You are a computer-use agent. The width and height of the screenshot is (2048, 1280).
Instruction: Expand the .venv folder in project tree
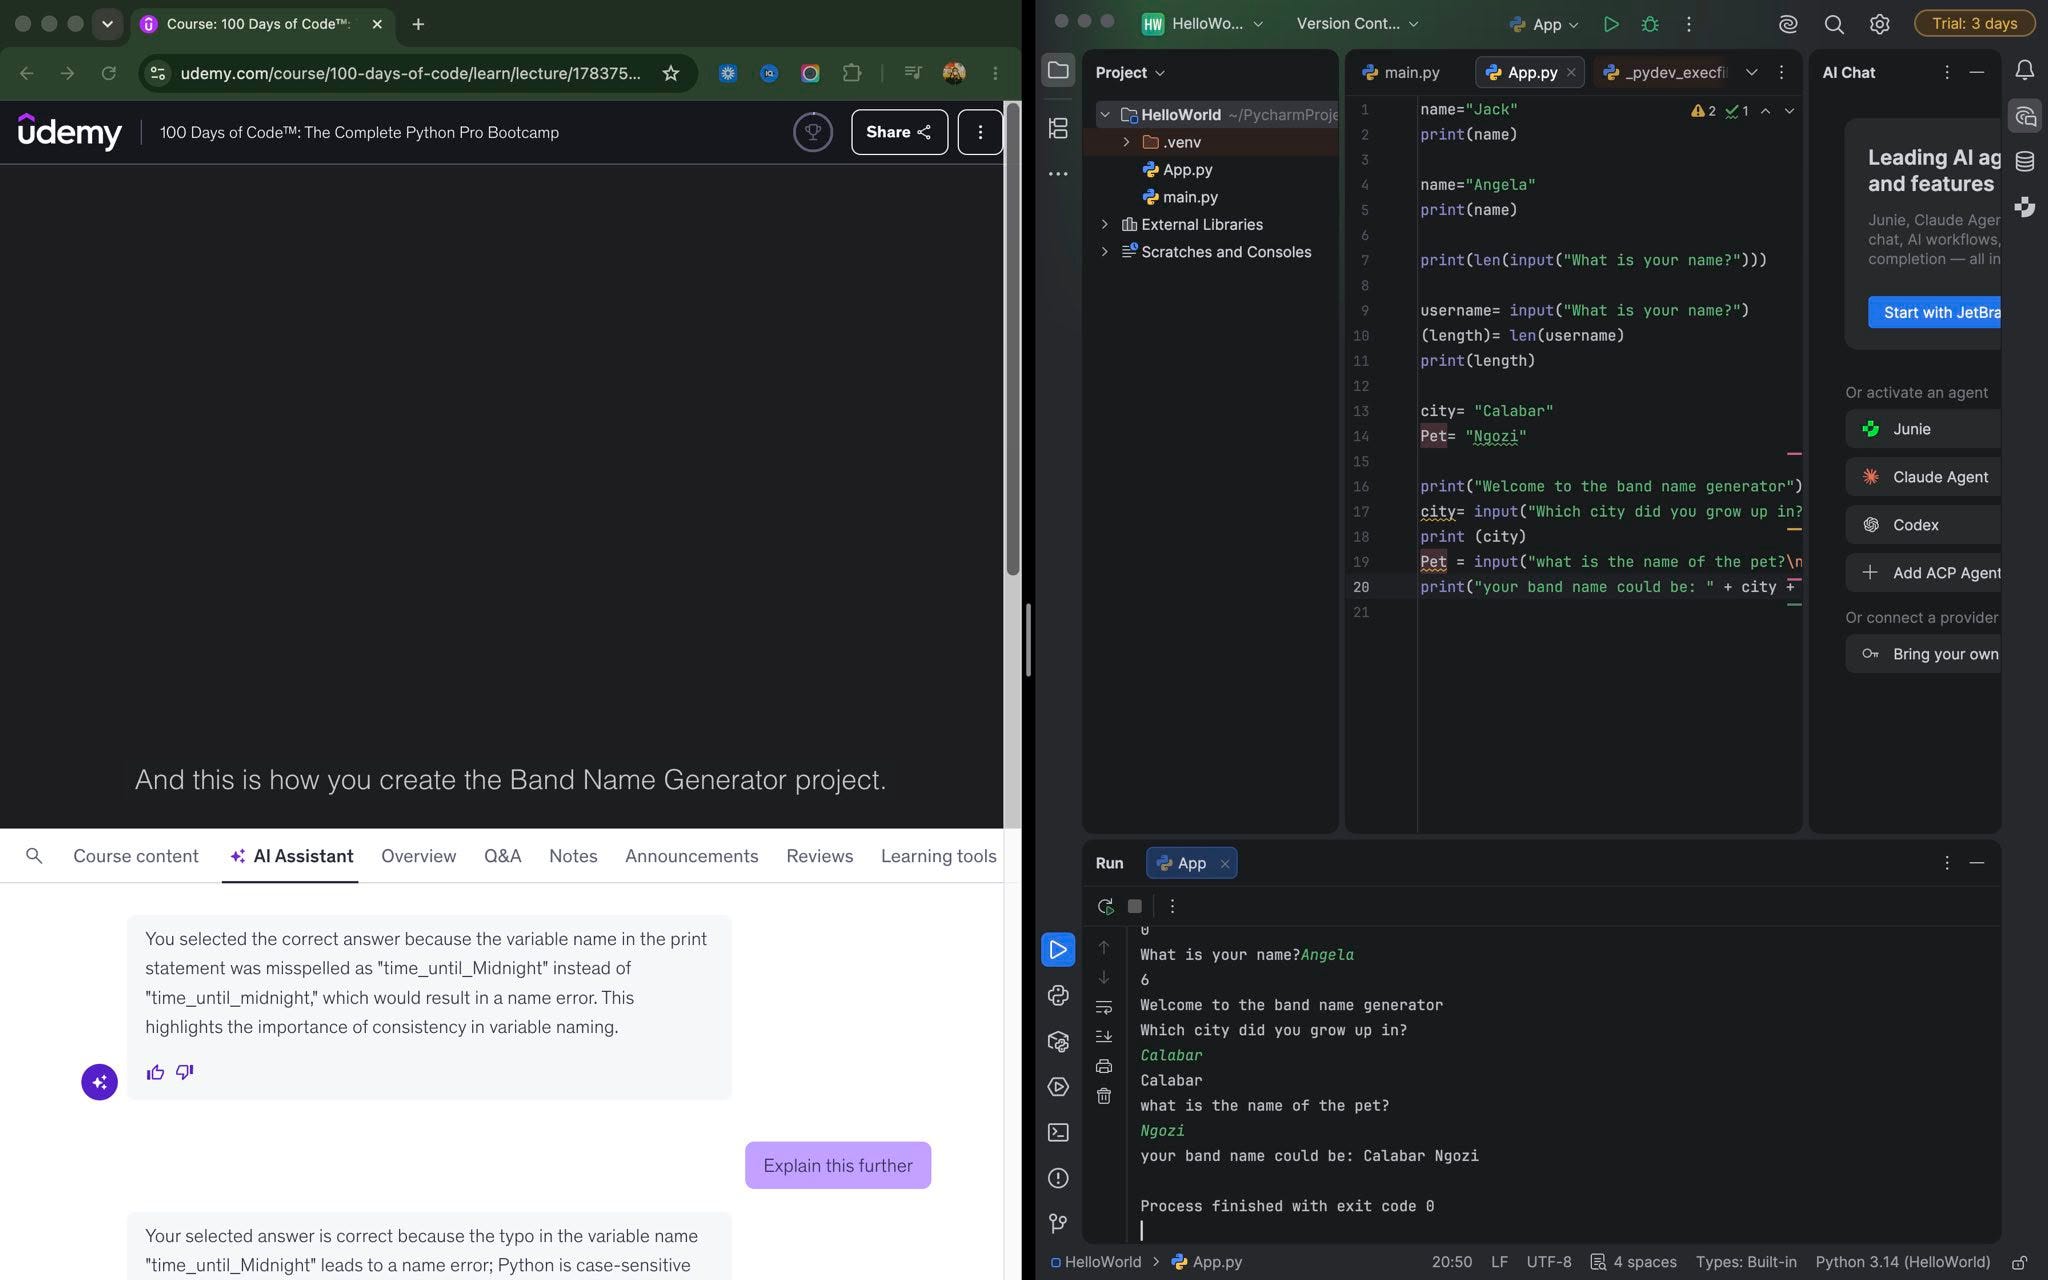pyautogui.click(x=1126, y=142)
